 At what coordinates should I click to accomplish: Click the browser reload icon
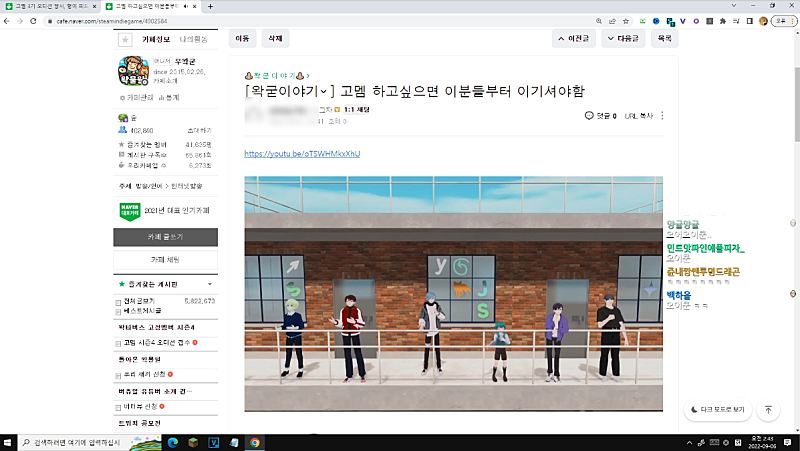(x=35, y=21)
